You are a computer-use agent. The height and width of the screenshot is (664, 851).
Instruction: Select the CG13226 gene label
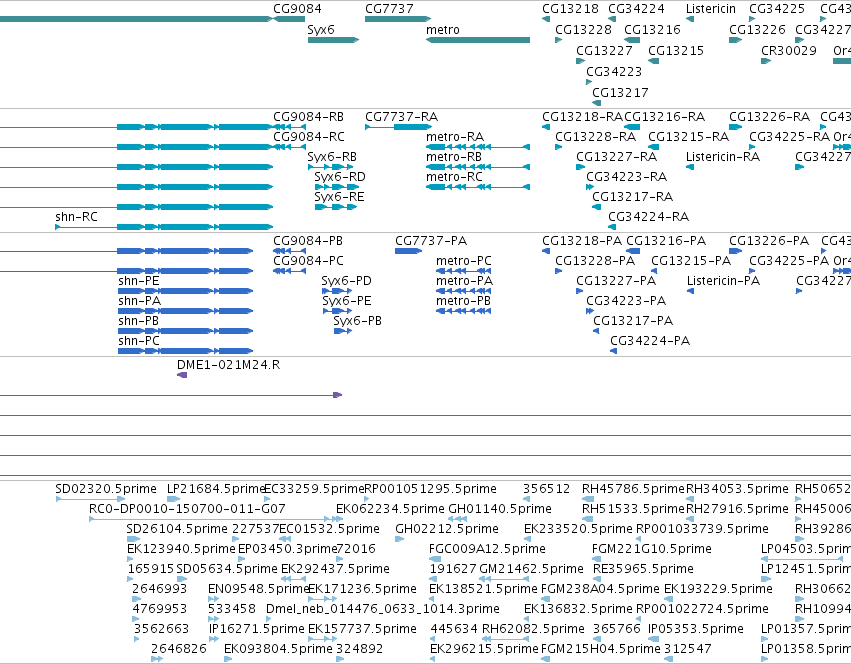pyautogui.click(x=757, y=29)
